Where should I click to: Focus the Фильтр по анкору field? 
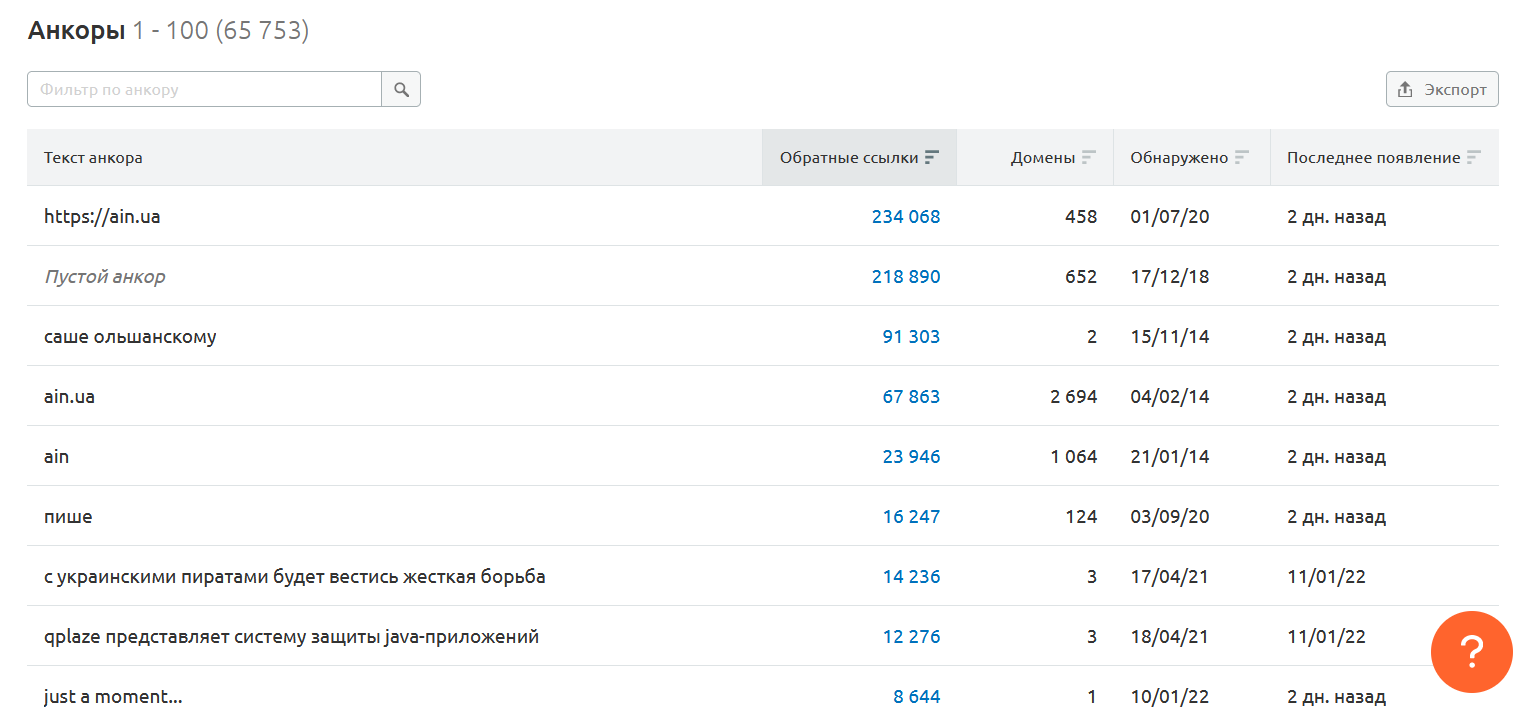pyautogui.click(x=204, y=89)
